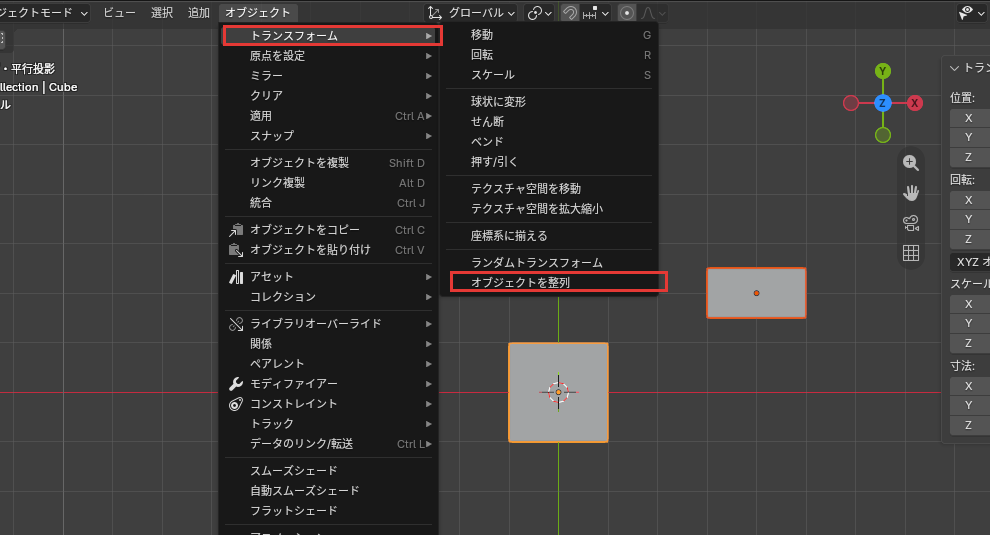Image resolution: width=990 pixels, height=535 pixels.
Task: Open データのリンク/転送 submenu
Action: (x=328, y=444)
